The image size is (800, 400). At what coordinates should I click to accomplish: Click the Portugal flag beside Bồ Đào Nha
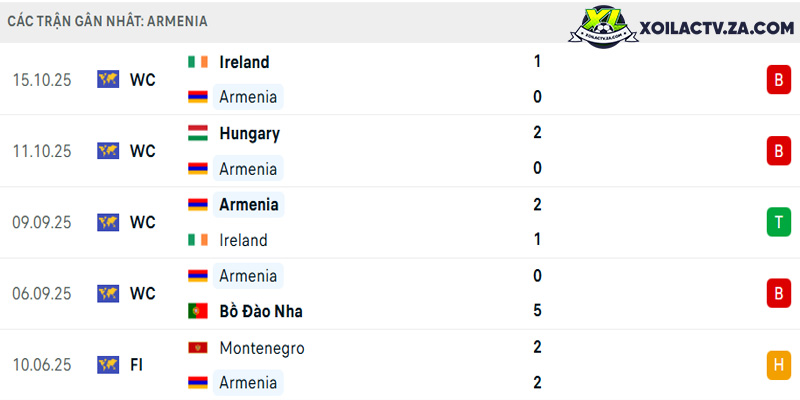[198, 311]
